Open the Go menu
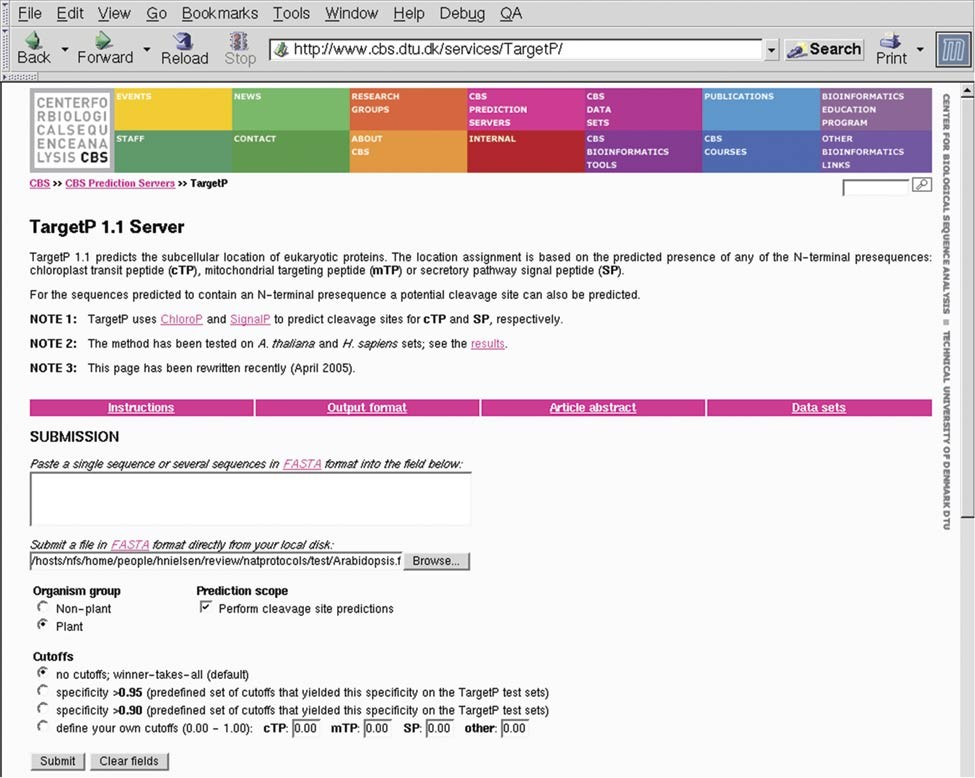The height and width of the screenshot is (778, 975). (157, 14)
